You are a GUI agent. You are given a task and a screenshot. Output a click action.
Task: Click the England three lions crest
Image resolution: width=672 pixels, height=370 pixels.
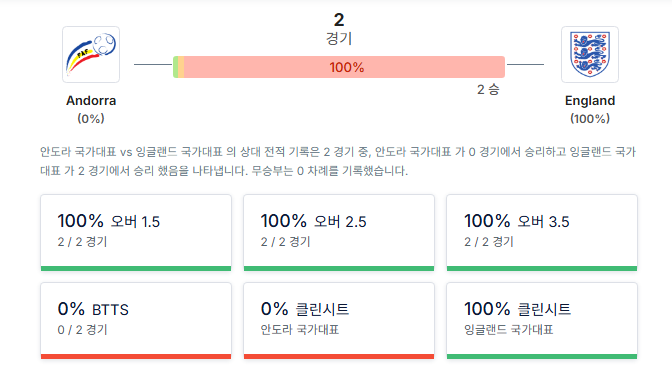point(590,54)
